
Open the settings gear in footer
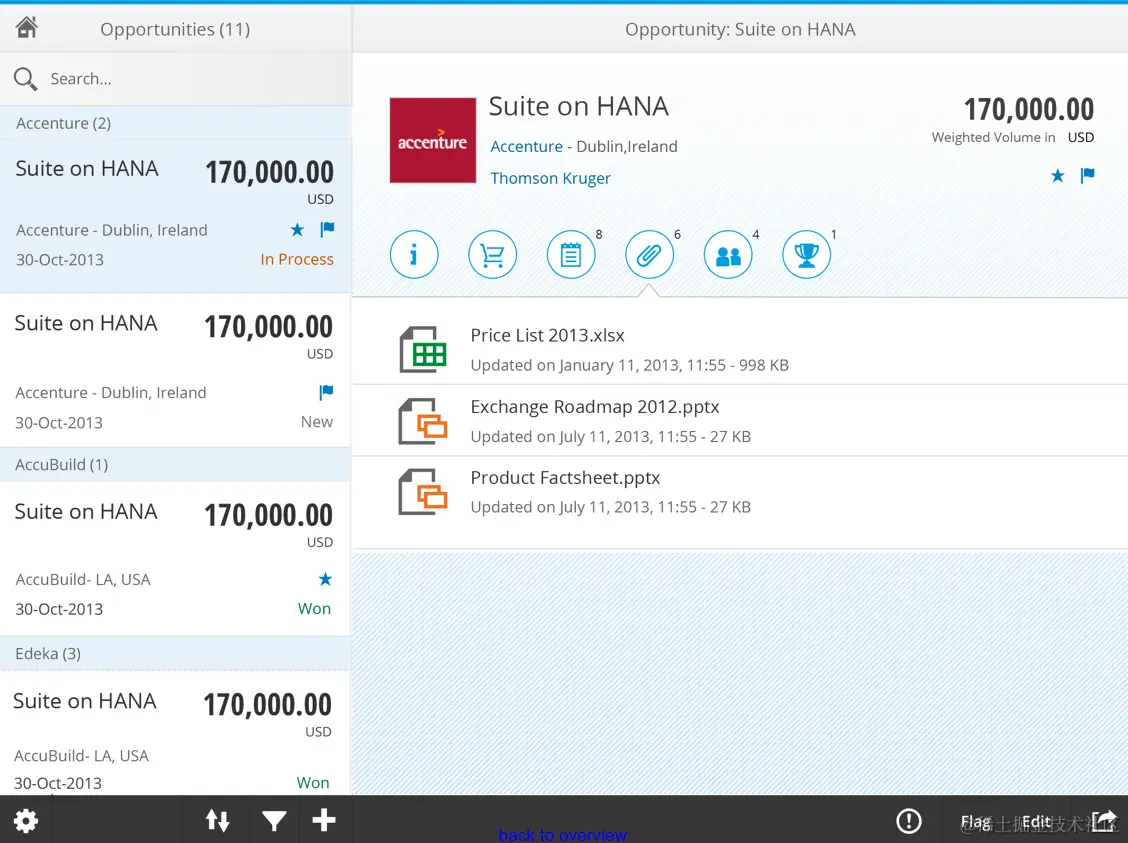click(26, 821)
